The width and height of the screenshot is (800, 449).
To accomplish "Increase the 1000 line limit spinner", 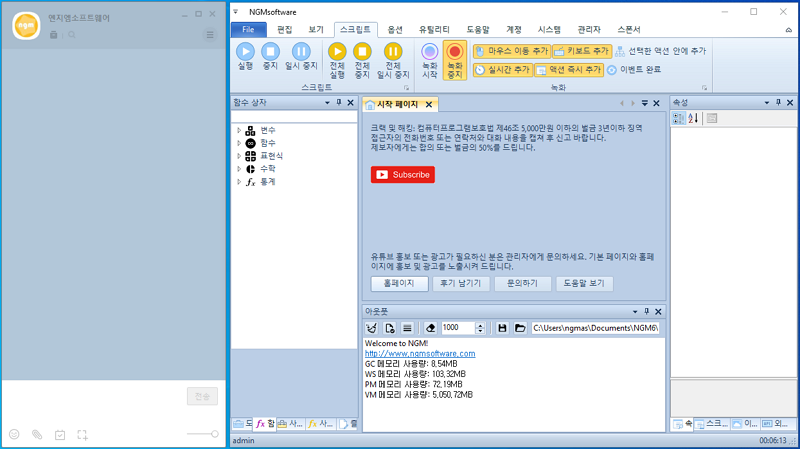I will point(480,325).
